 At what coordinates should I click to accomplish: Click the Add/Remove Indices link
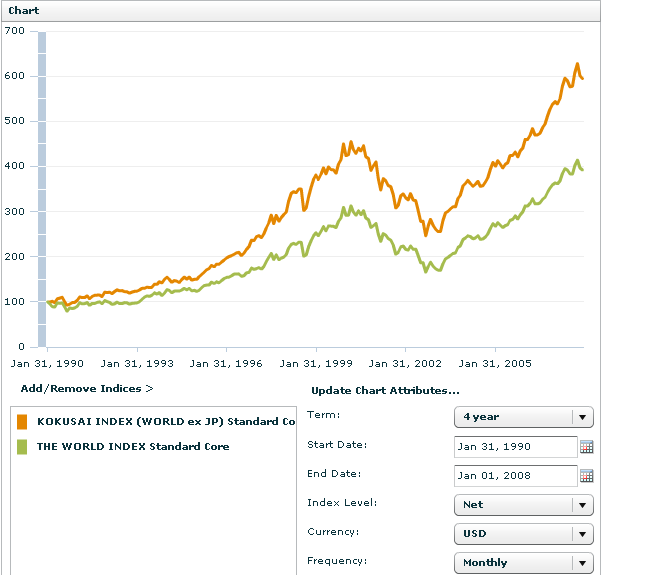(x=87, y=389)
